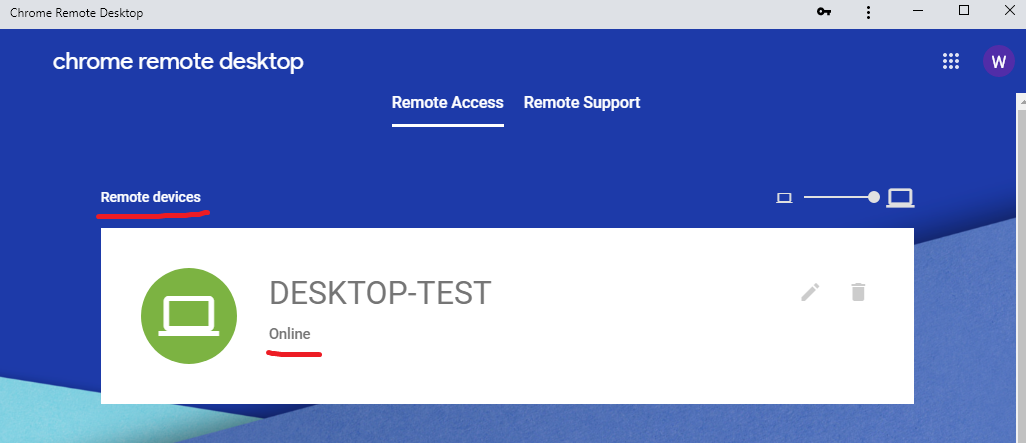Click large laptop icon beside size slider

pyautogui.click(x=900, y=198)
